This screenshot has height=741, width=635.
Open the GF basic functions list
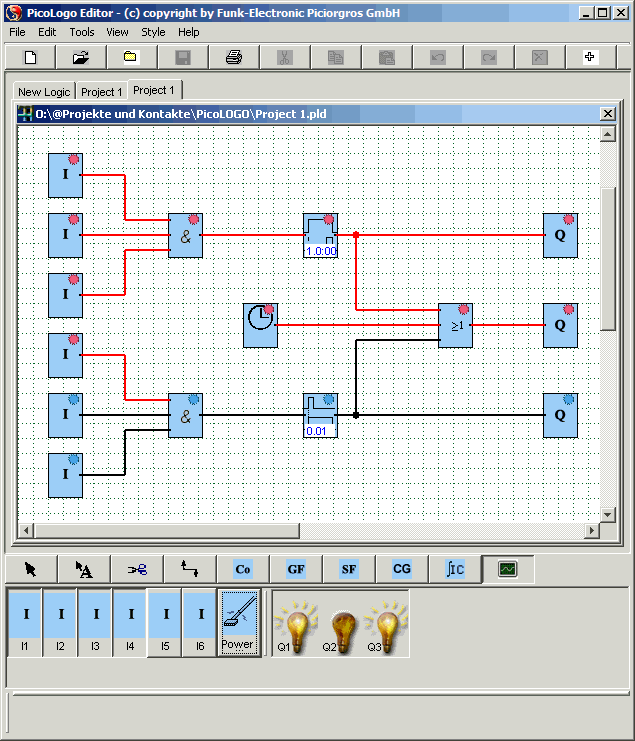296,569
